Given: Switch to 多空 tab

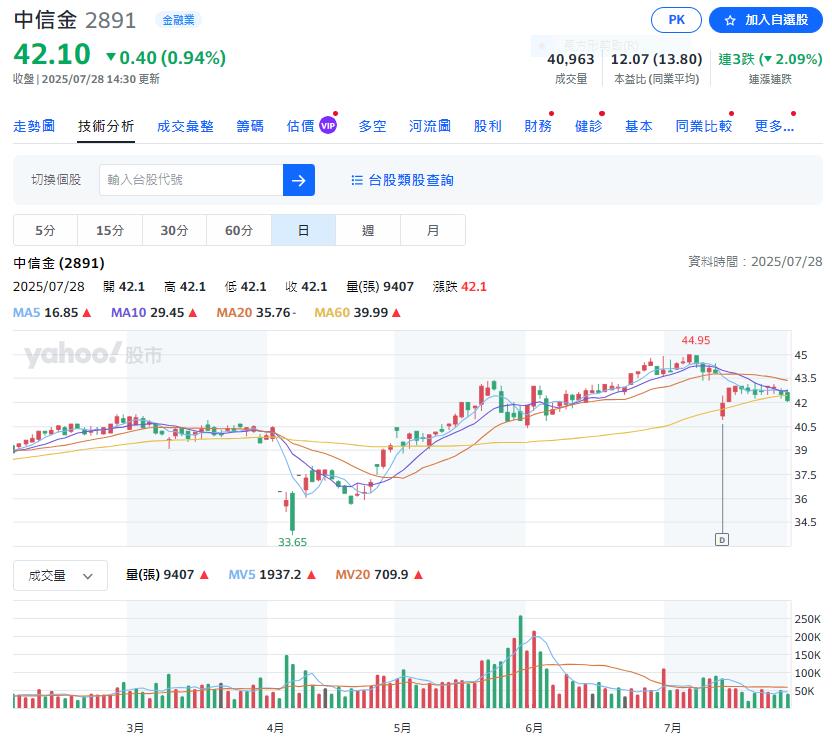Looking at the screenshot, I should coord(372,126).
